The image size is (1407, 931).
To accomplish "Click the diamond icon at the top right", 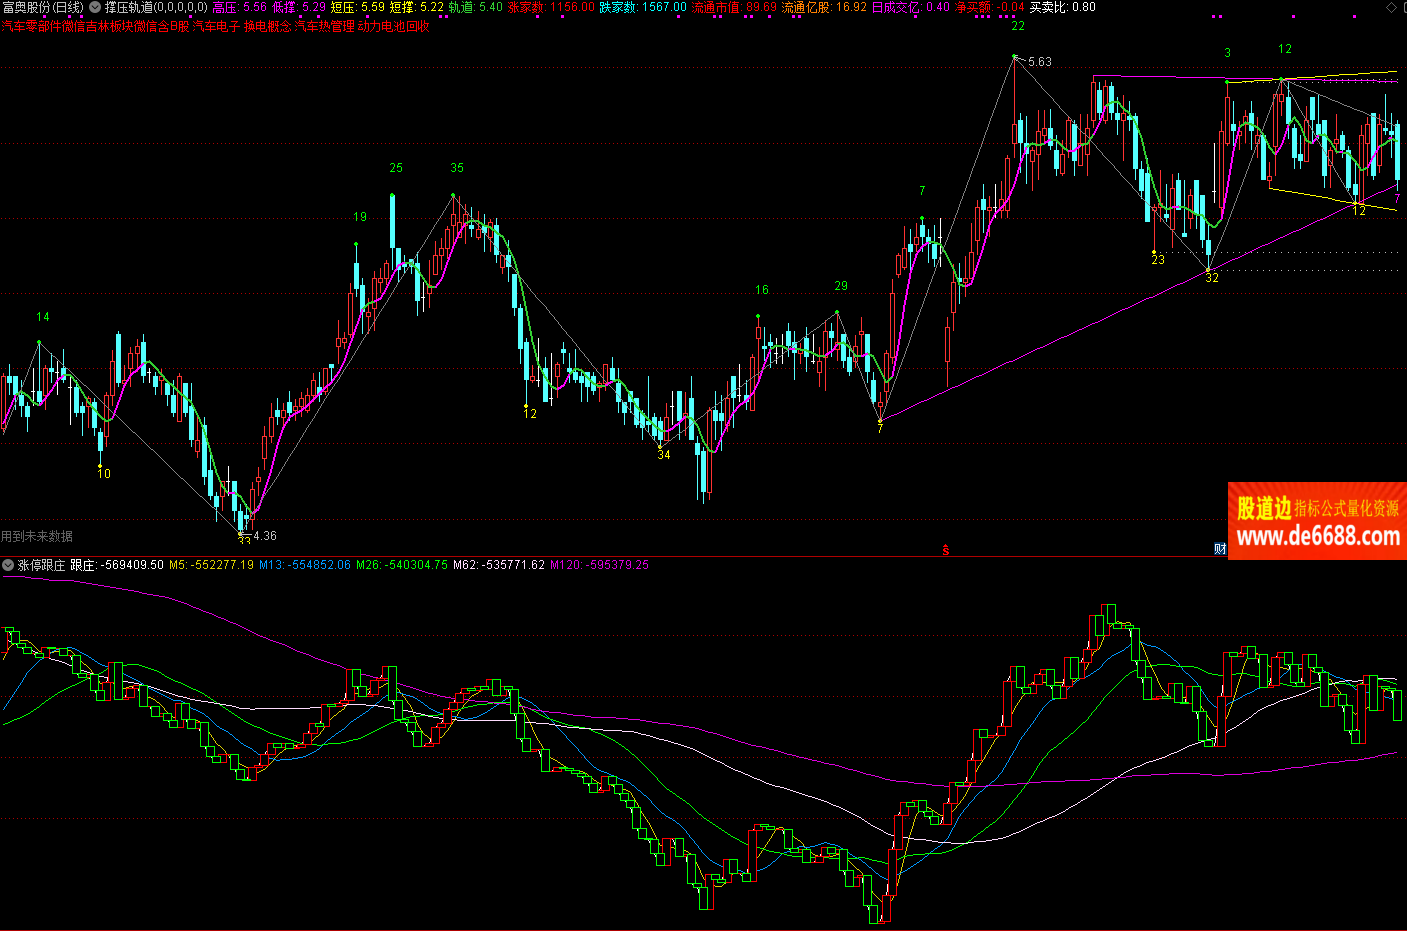I will tap(1391, 7).
